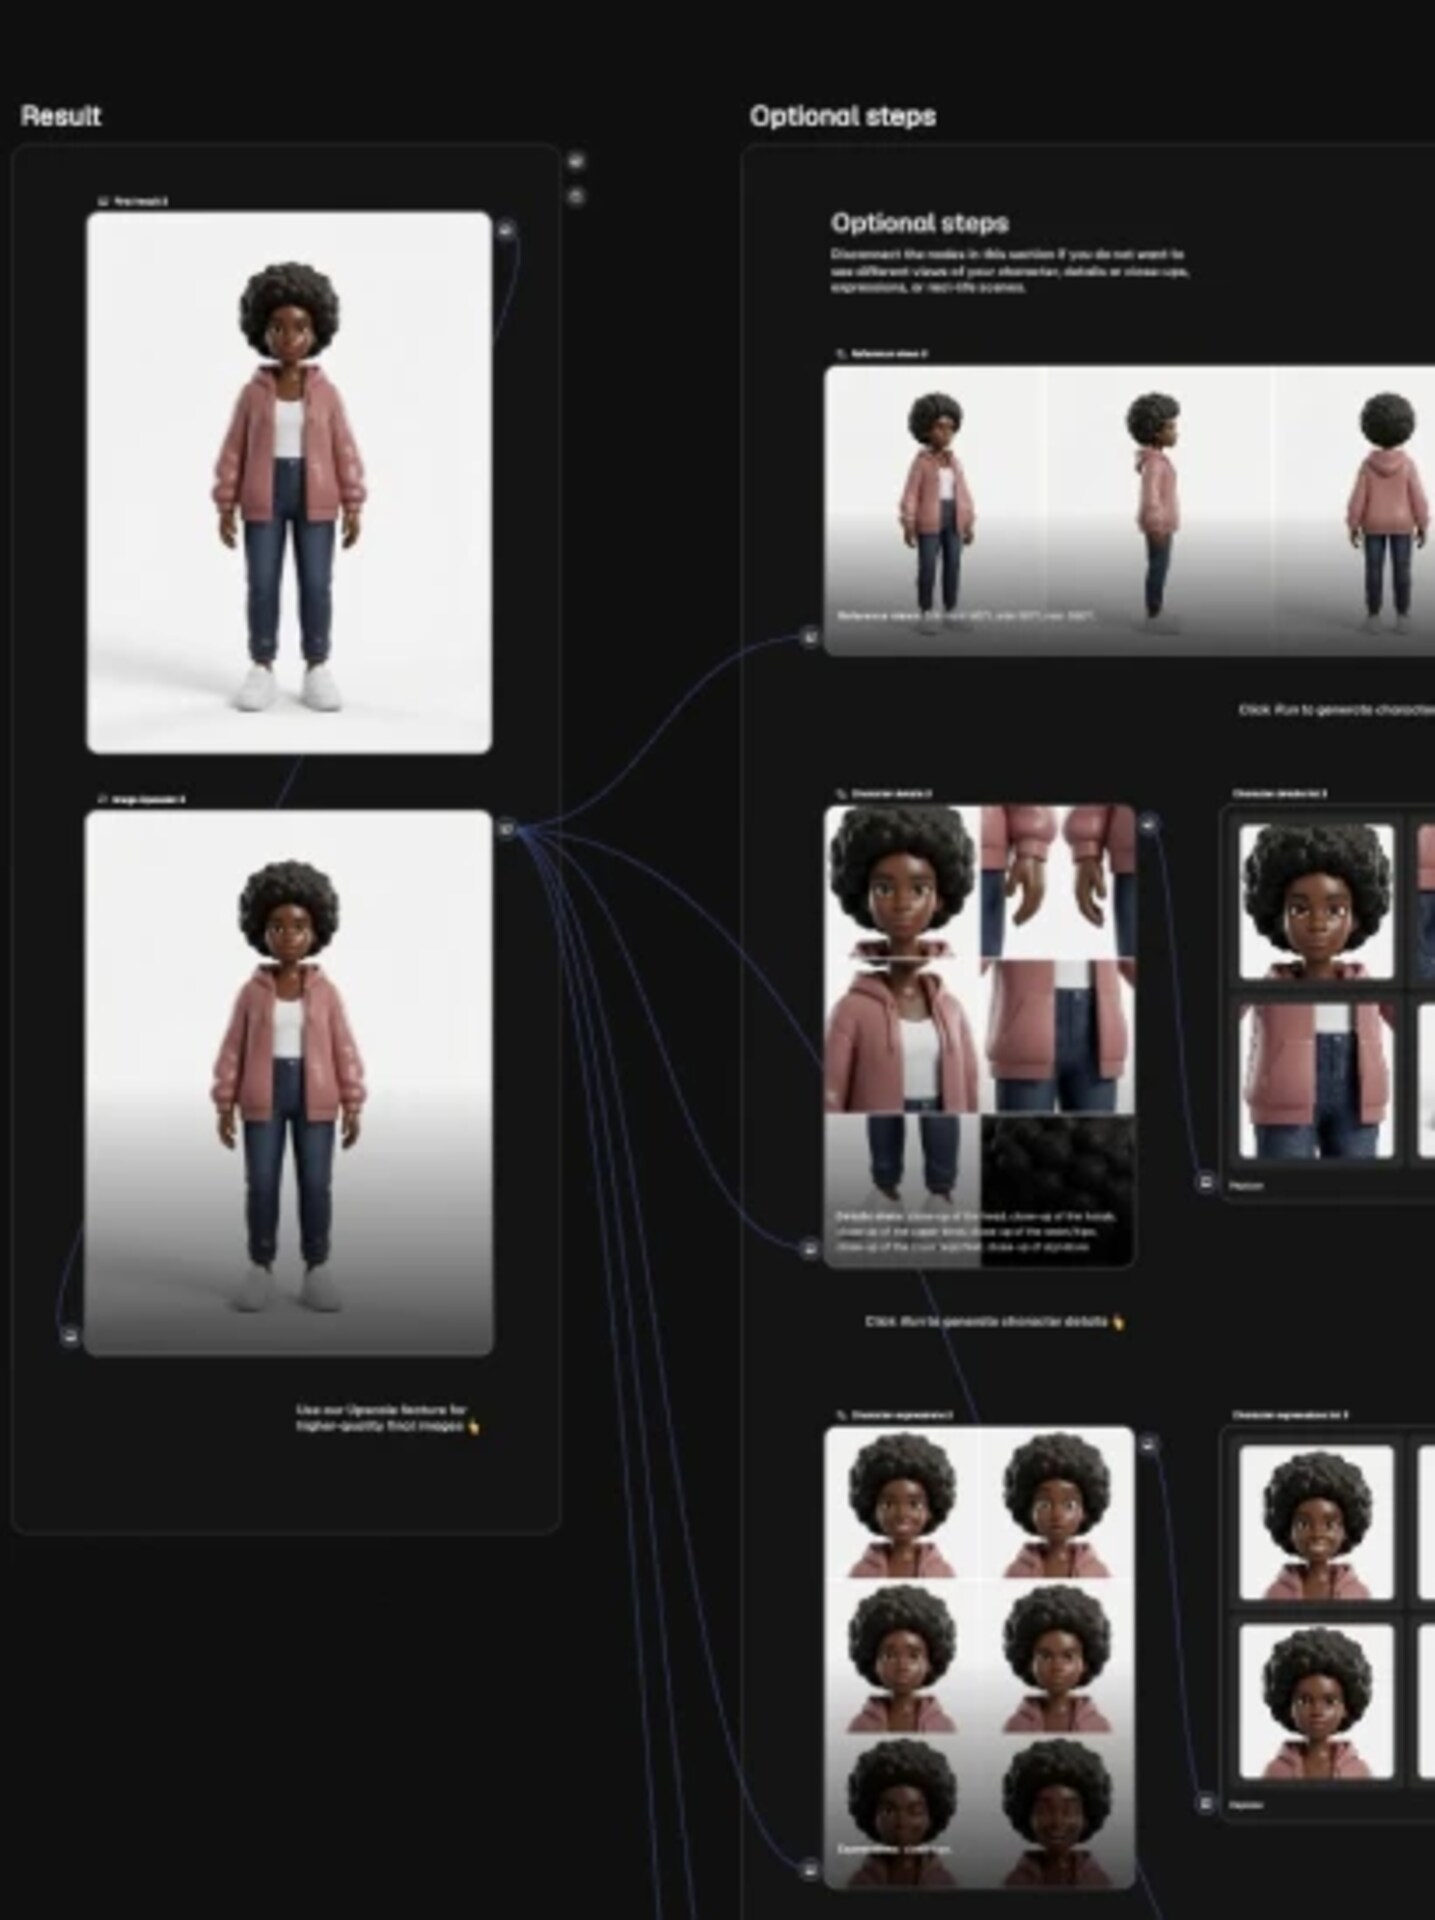
Task: Click the input port of Character details node
Action: pyautogui.click(x=810, y=1248)
